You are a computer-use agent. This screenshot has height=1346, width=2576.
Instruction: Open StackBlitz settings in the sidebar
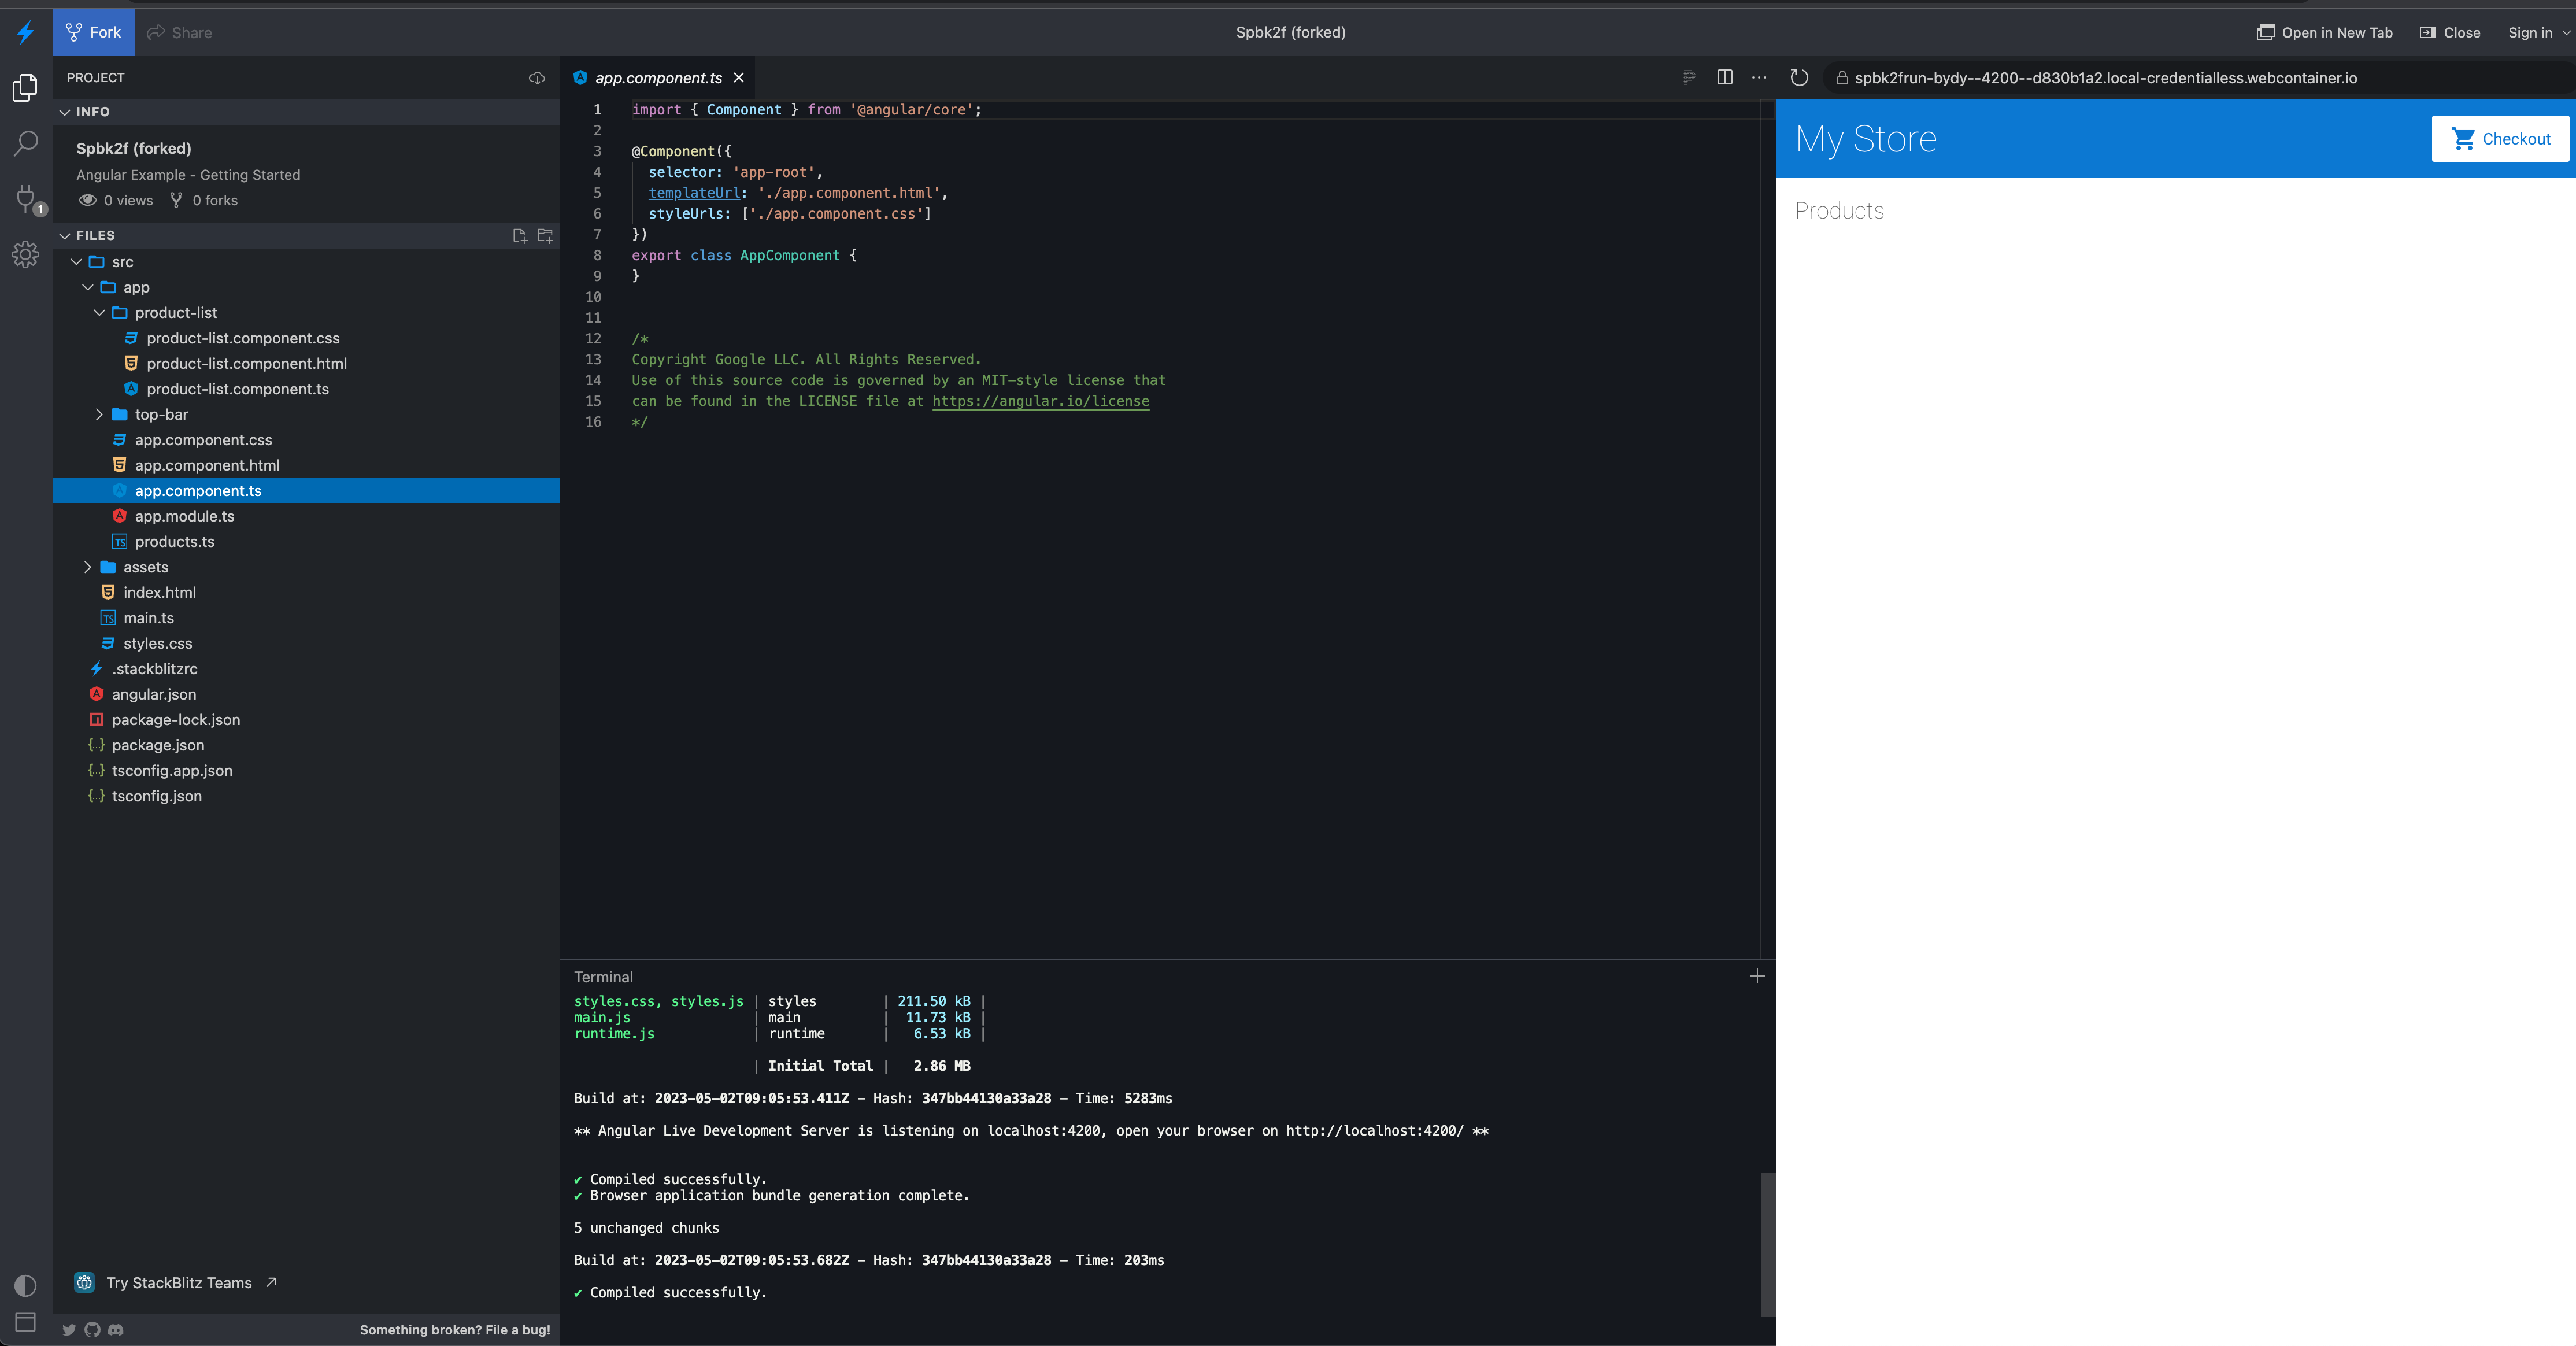25,254
